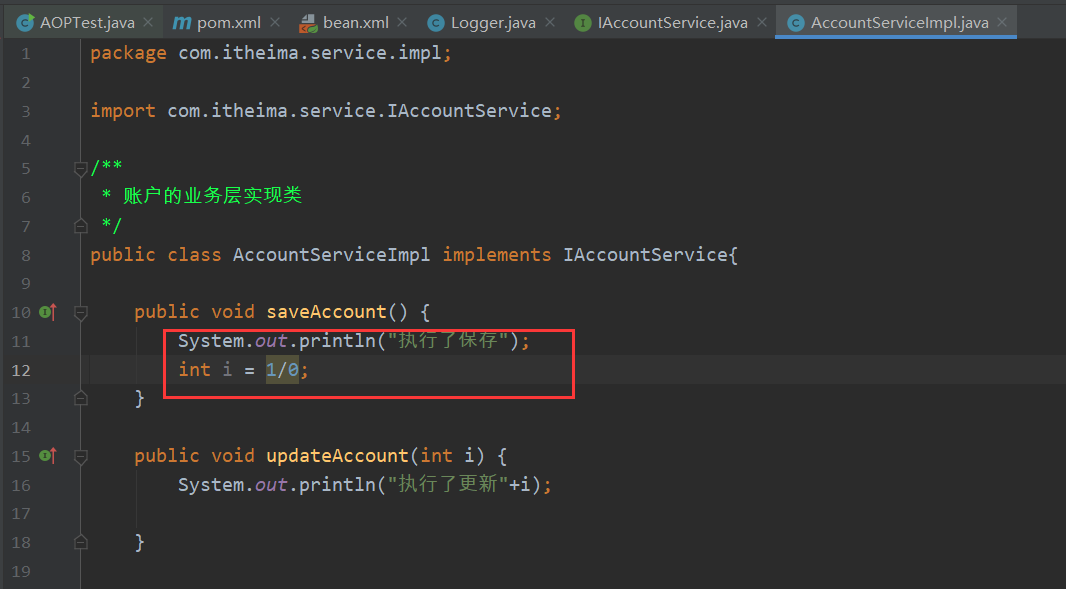The width and height of the screenshot is (1066, 589).
Task: Close the pom.xml tab
Action: 275,22
